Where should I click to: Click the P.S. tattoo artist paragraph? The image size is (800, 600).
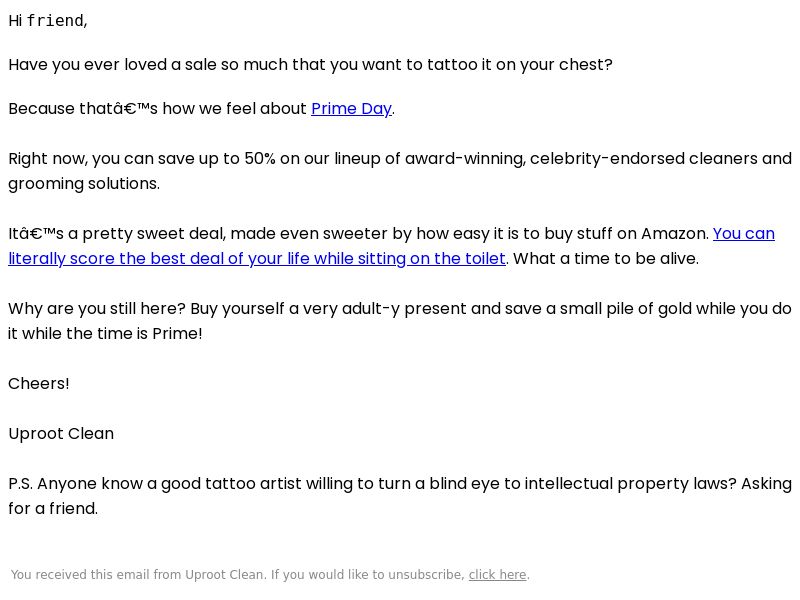pos(400,496)
